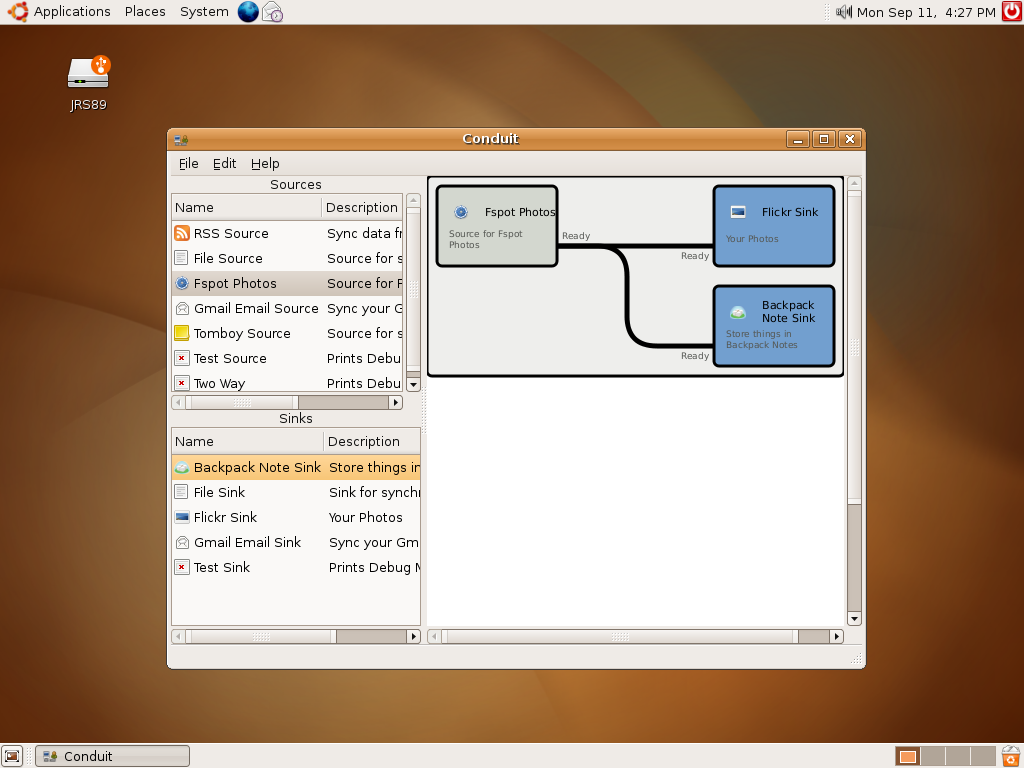This screenshot has height=768, width=1024.
Task: Sort Sources by the Description column header
Action: (x=362, y=208)
